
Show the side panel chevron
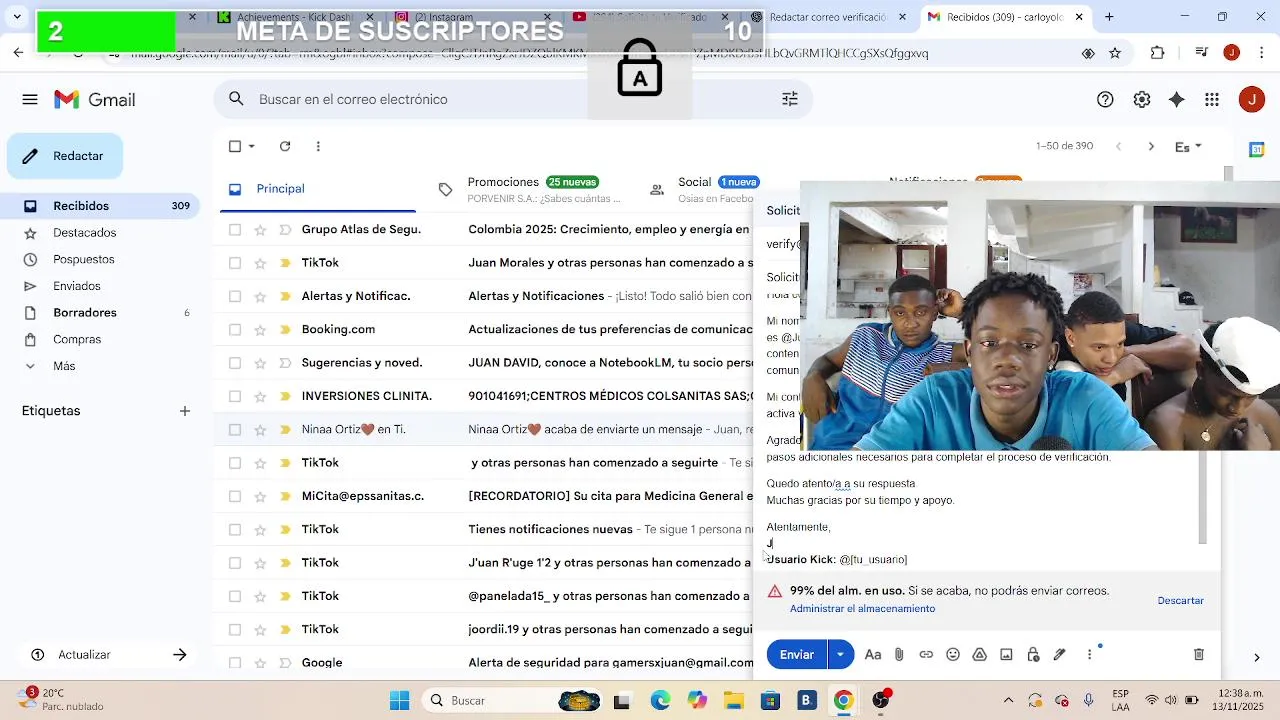(x=1257, y=657)
